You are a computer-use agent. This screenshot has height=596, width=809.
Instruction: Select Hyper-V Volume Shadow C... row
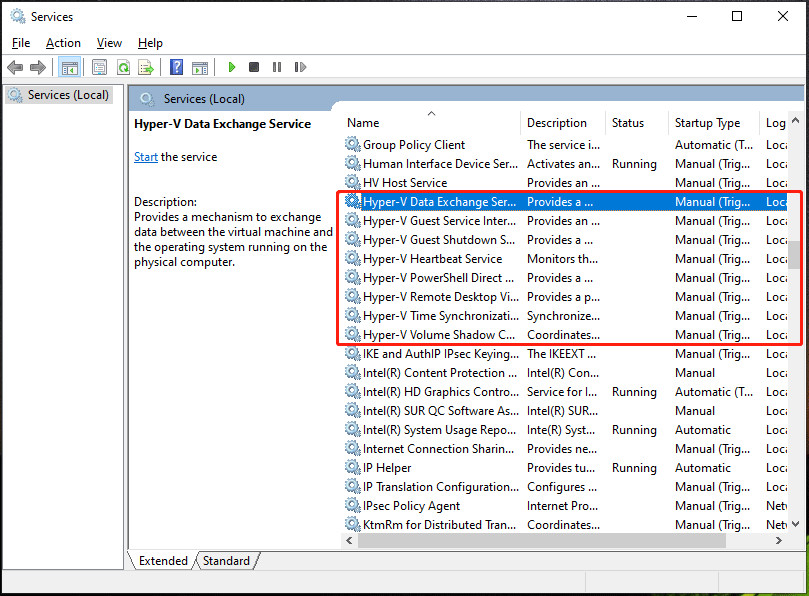point(565,334)
